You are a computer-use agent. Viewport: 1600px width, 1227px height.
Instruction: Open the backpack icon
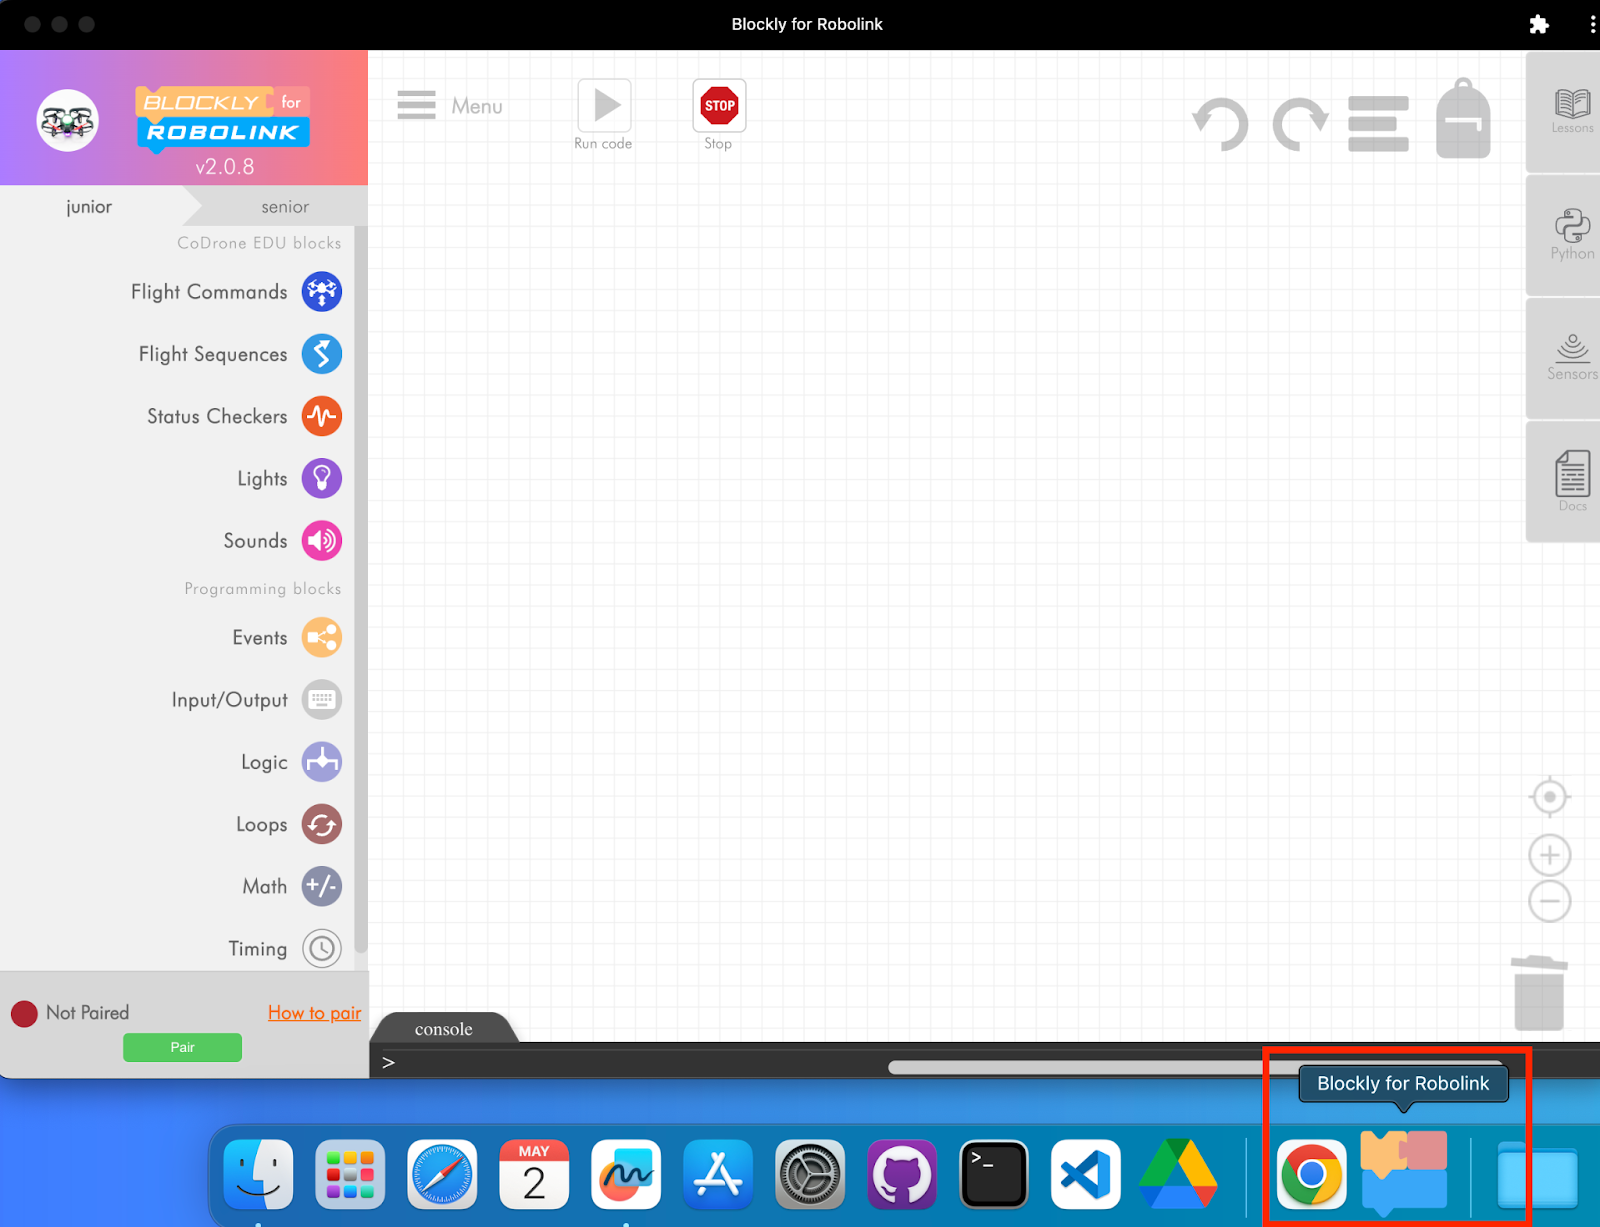coord(1463,118)
